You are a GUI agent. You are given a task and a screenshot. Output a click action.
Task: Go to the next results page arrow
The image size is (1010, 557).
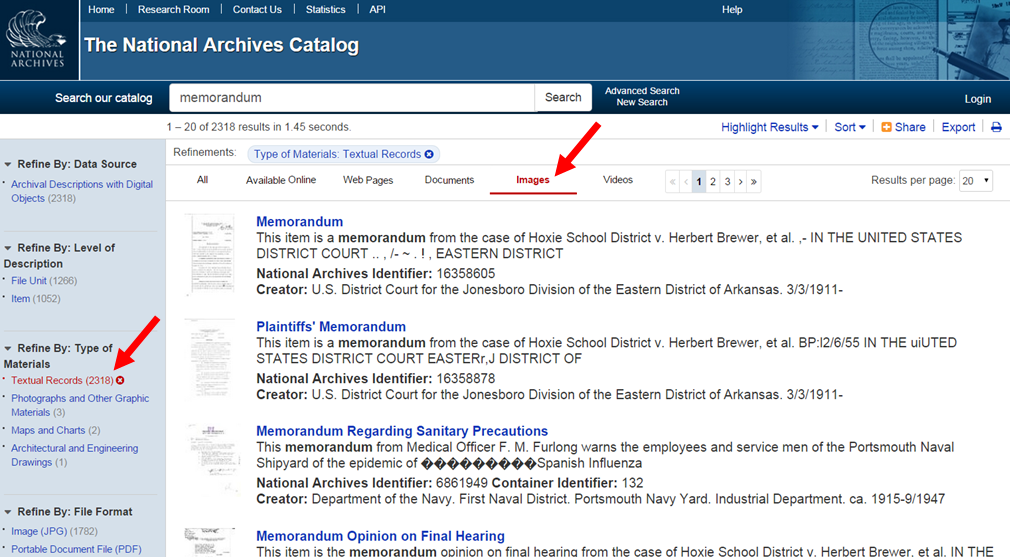coord(741,182)
